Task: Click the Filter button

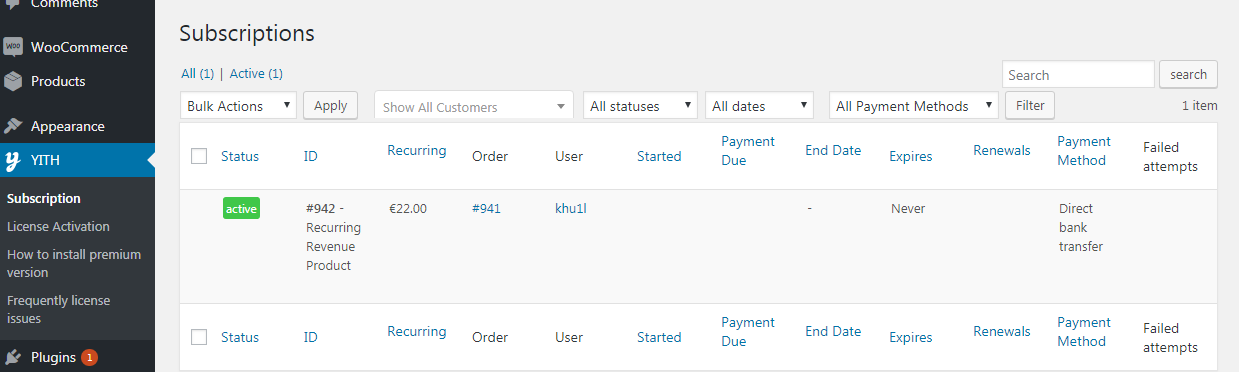Action: pyautogui.click(x=1029, y=105)
